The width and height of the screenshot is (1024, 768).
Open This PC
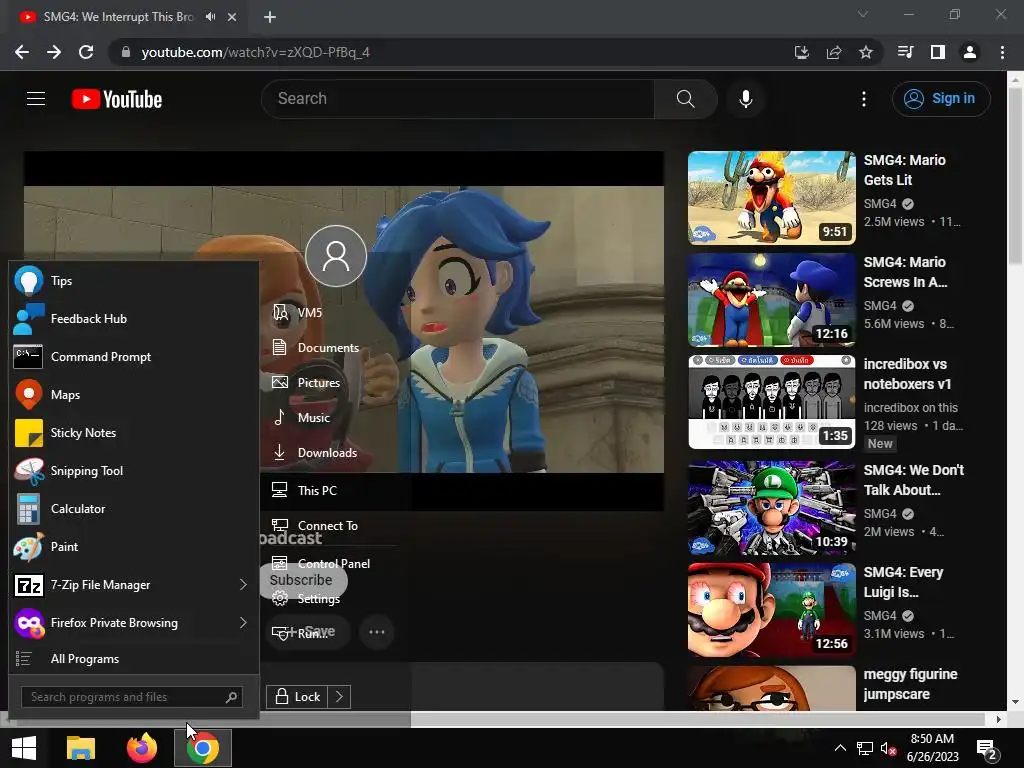[x=304, y=490]
